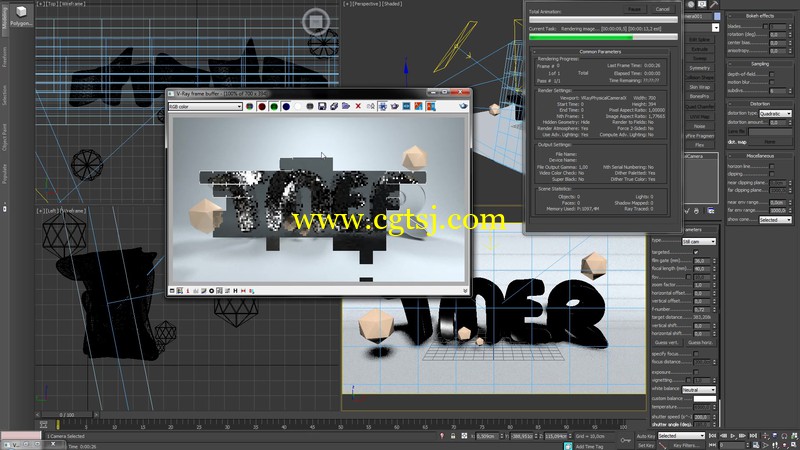Go to end frame in playback controls

click(753, 436)
